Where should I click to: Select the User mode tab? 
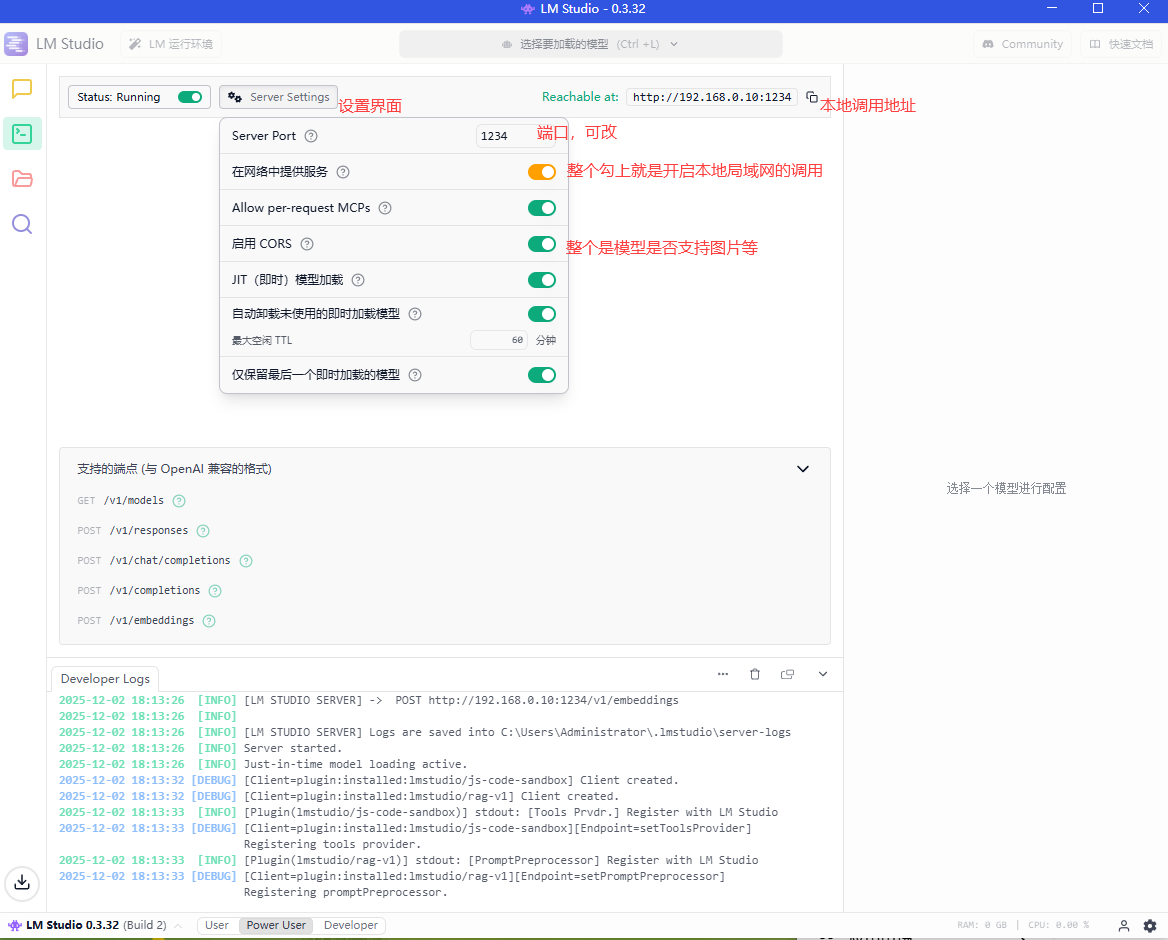click(217, 926)
